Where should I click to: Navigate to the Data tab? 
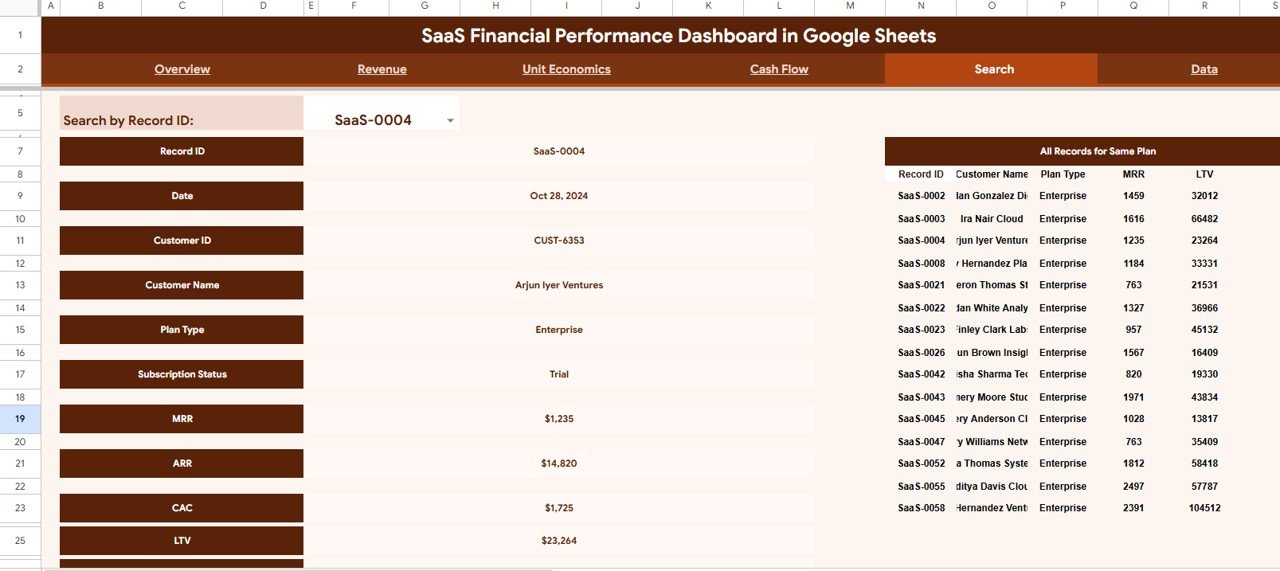pos(1204,69)
